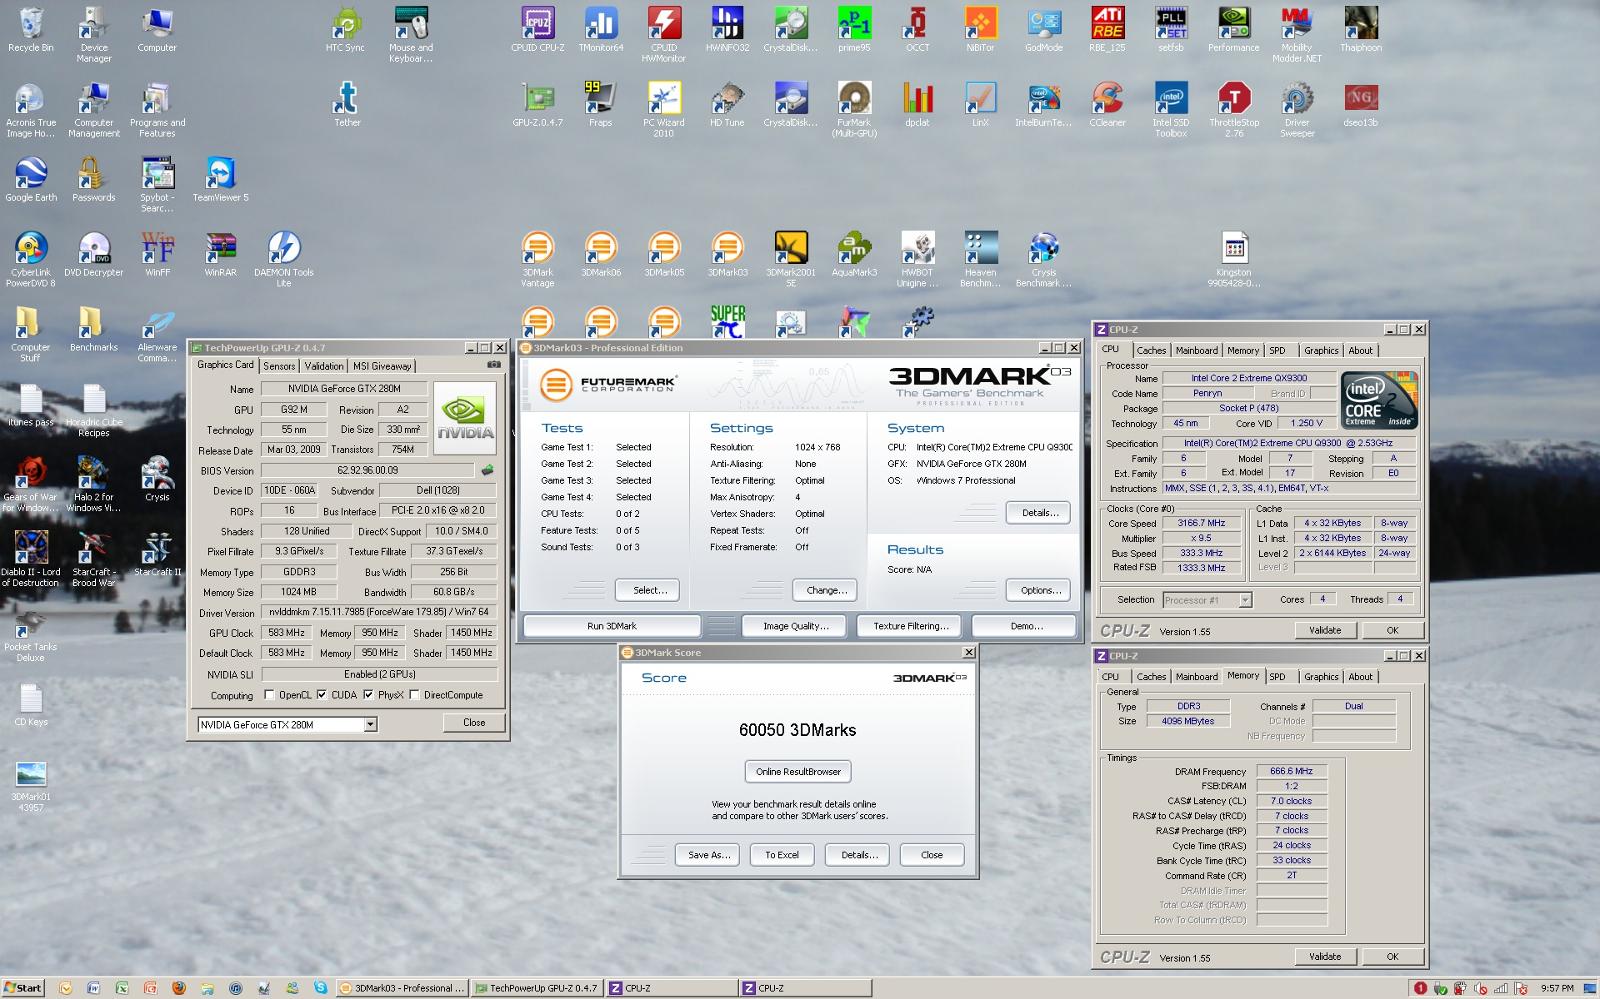The height and width of the screenshot is (999, 1600).
Task: Click Save As in the 3DMark Score window
Action: (x=709, y=855)
